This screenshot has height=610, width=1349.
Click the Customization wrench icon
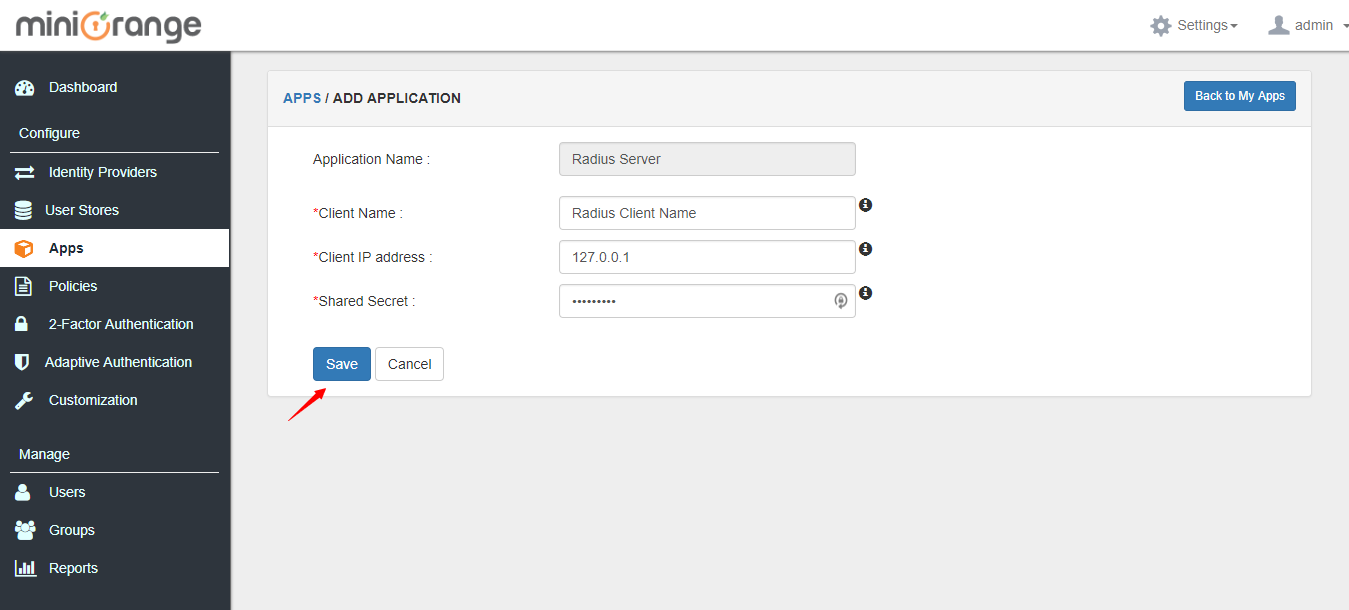click(24, 400)
